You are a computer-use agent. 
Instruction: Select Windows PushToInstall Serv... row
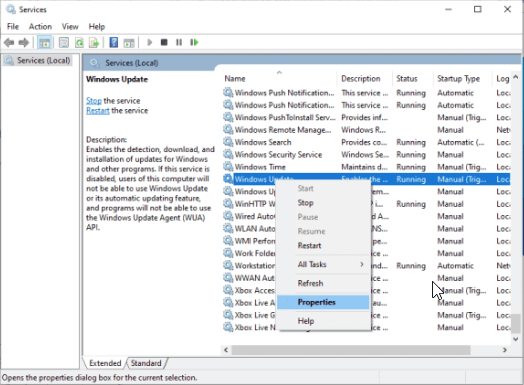coord(366,117)
